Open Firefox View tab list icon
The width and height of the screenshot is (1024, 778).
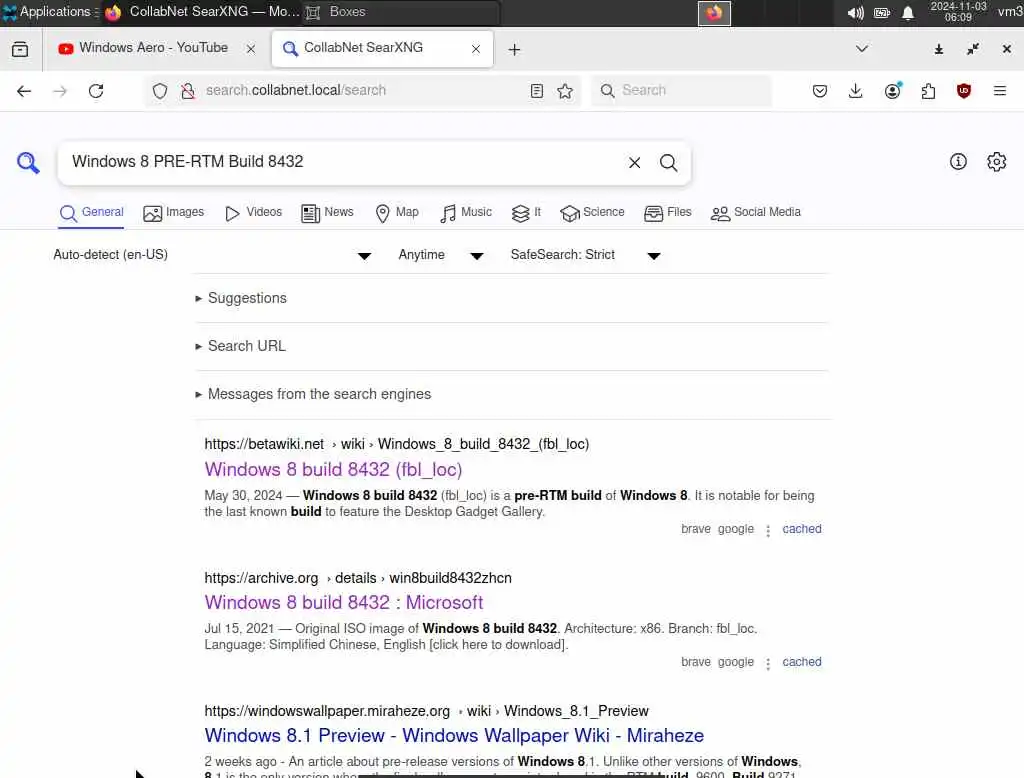[20, 49]
